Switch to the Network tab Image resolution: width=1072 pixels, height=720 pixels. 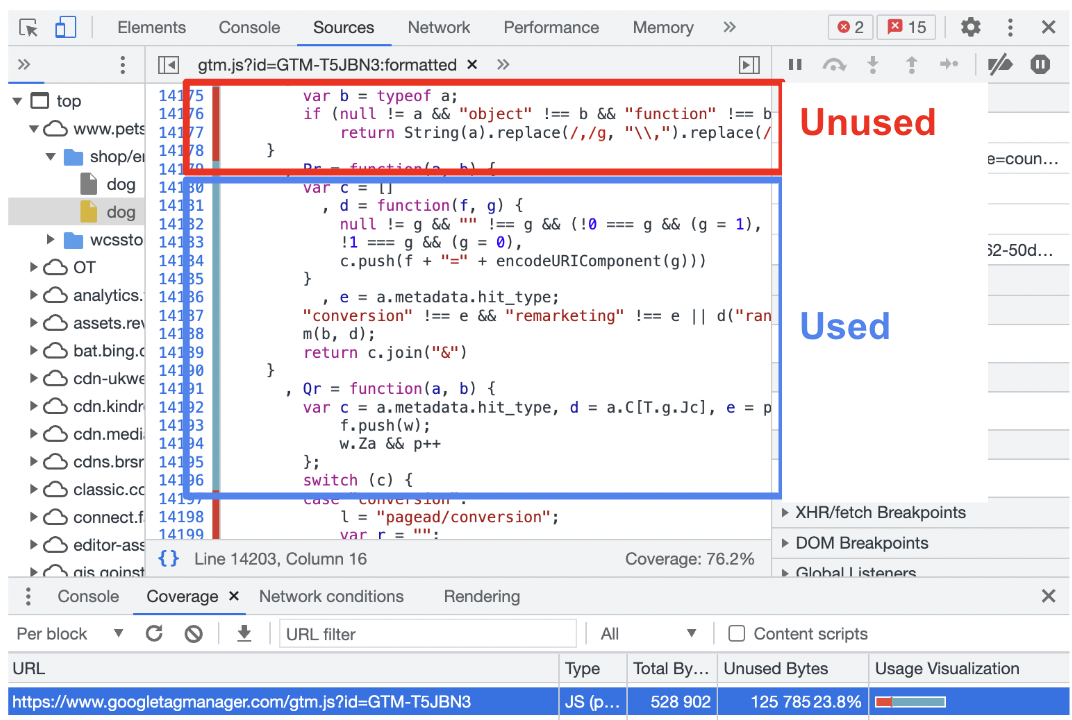(438, 27)
